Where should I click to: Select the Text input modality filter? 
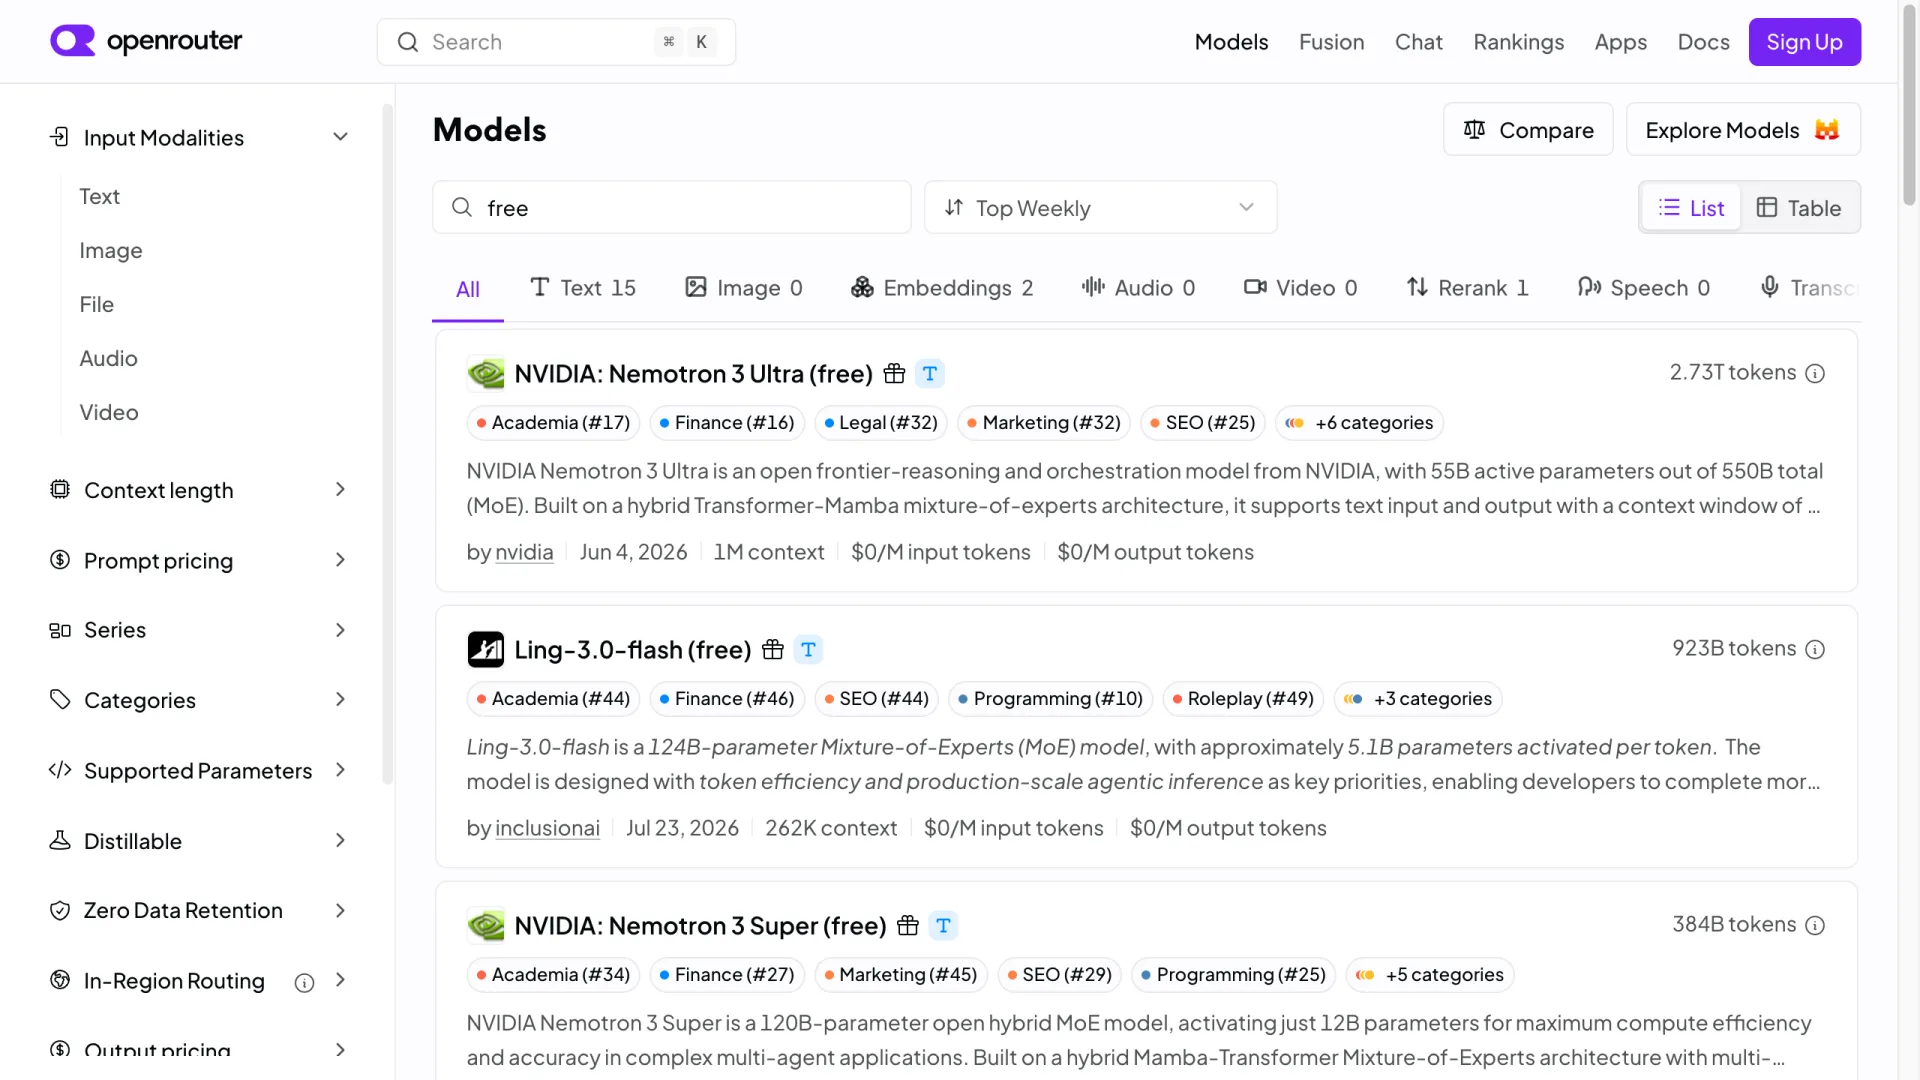click(x=99, y=196)
